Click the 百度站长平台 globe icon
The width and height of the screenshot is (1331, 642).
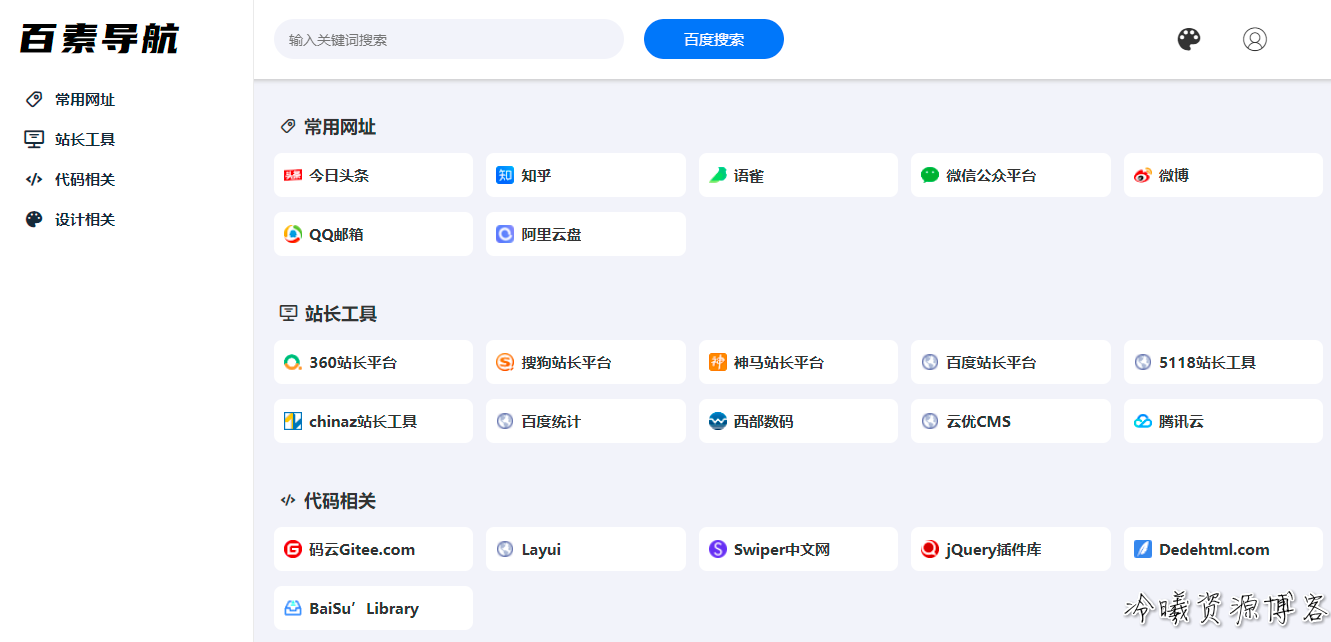930,362
